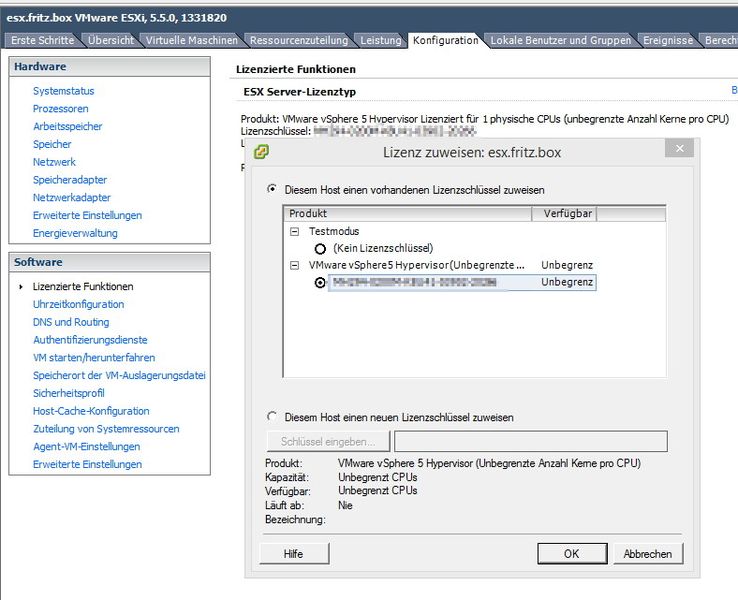The image size is (738, 600).
Task: Open the Speicher link
Action: (52, 144)
